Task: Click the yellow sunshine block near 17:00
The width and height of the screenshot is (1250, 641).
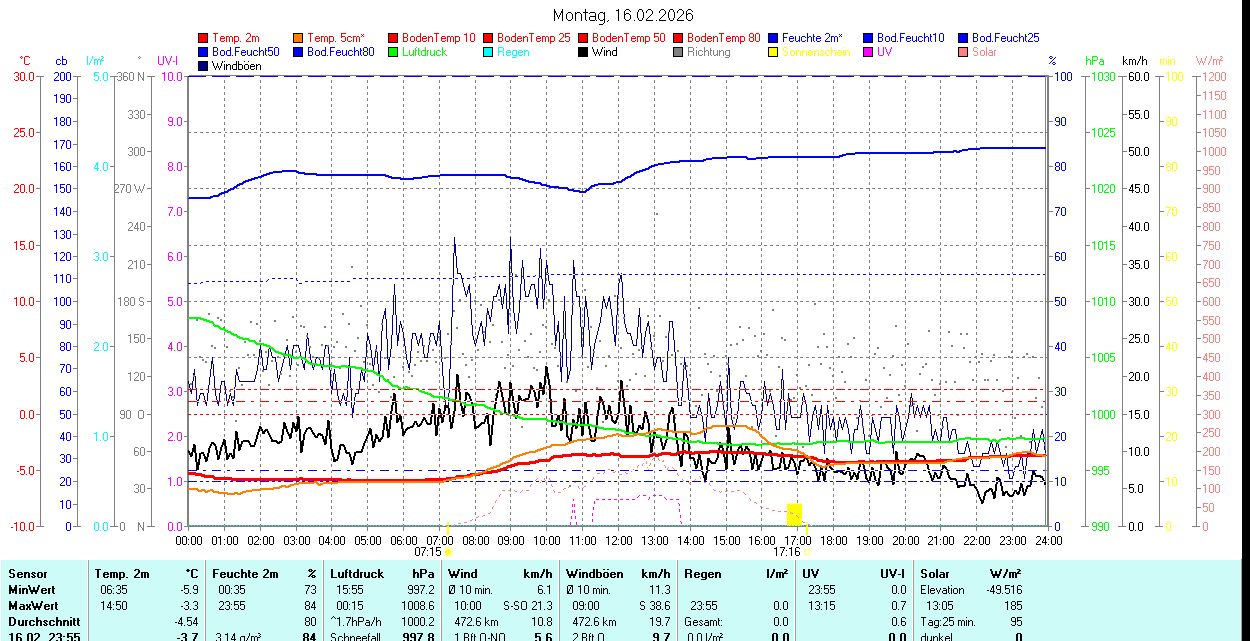Action: [x=795, y=514]
